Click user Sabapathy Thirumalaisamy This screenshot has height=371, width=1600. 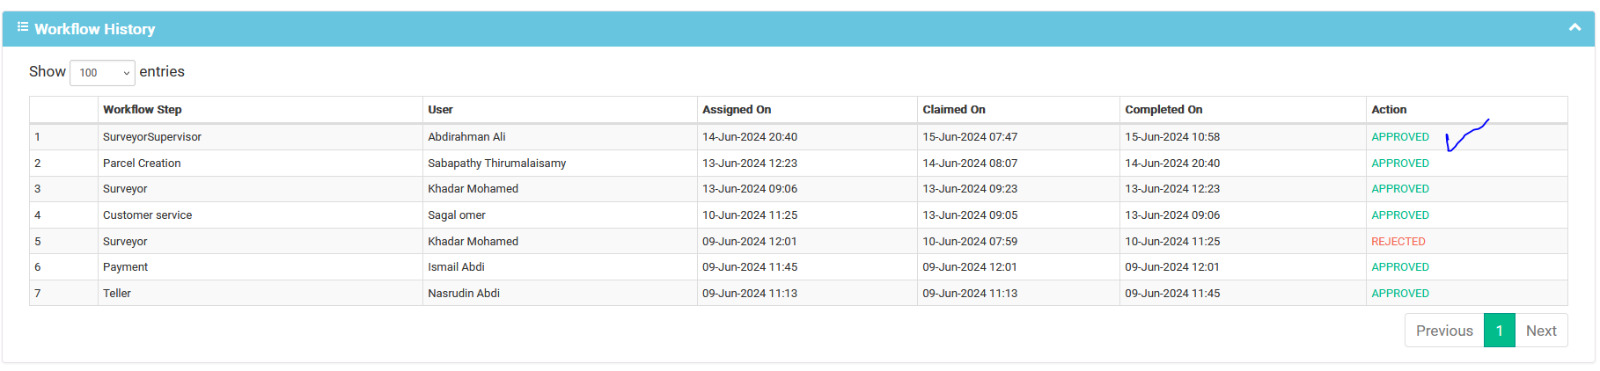tap(497, 163)
